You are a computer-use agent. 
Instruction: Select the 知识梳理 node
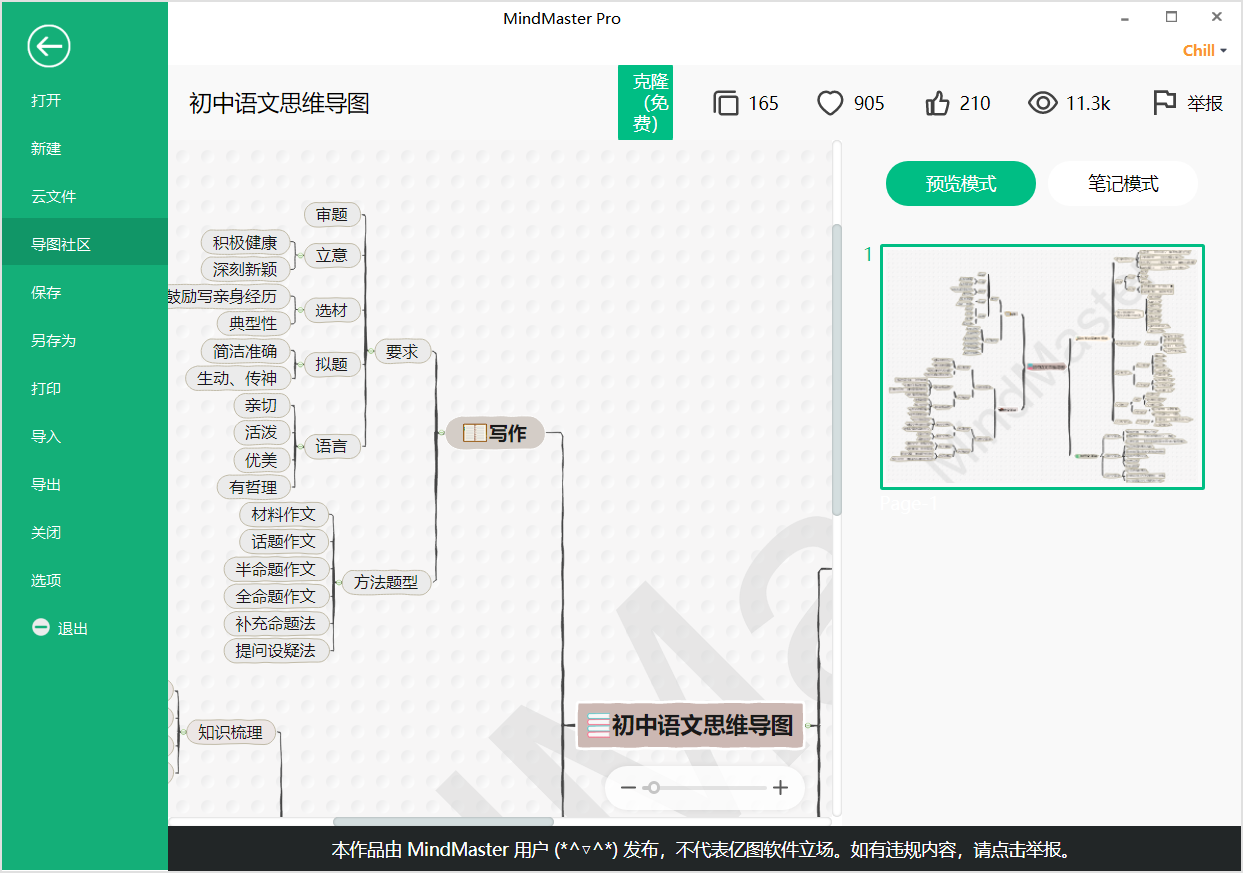tap(230, 733)
